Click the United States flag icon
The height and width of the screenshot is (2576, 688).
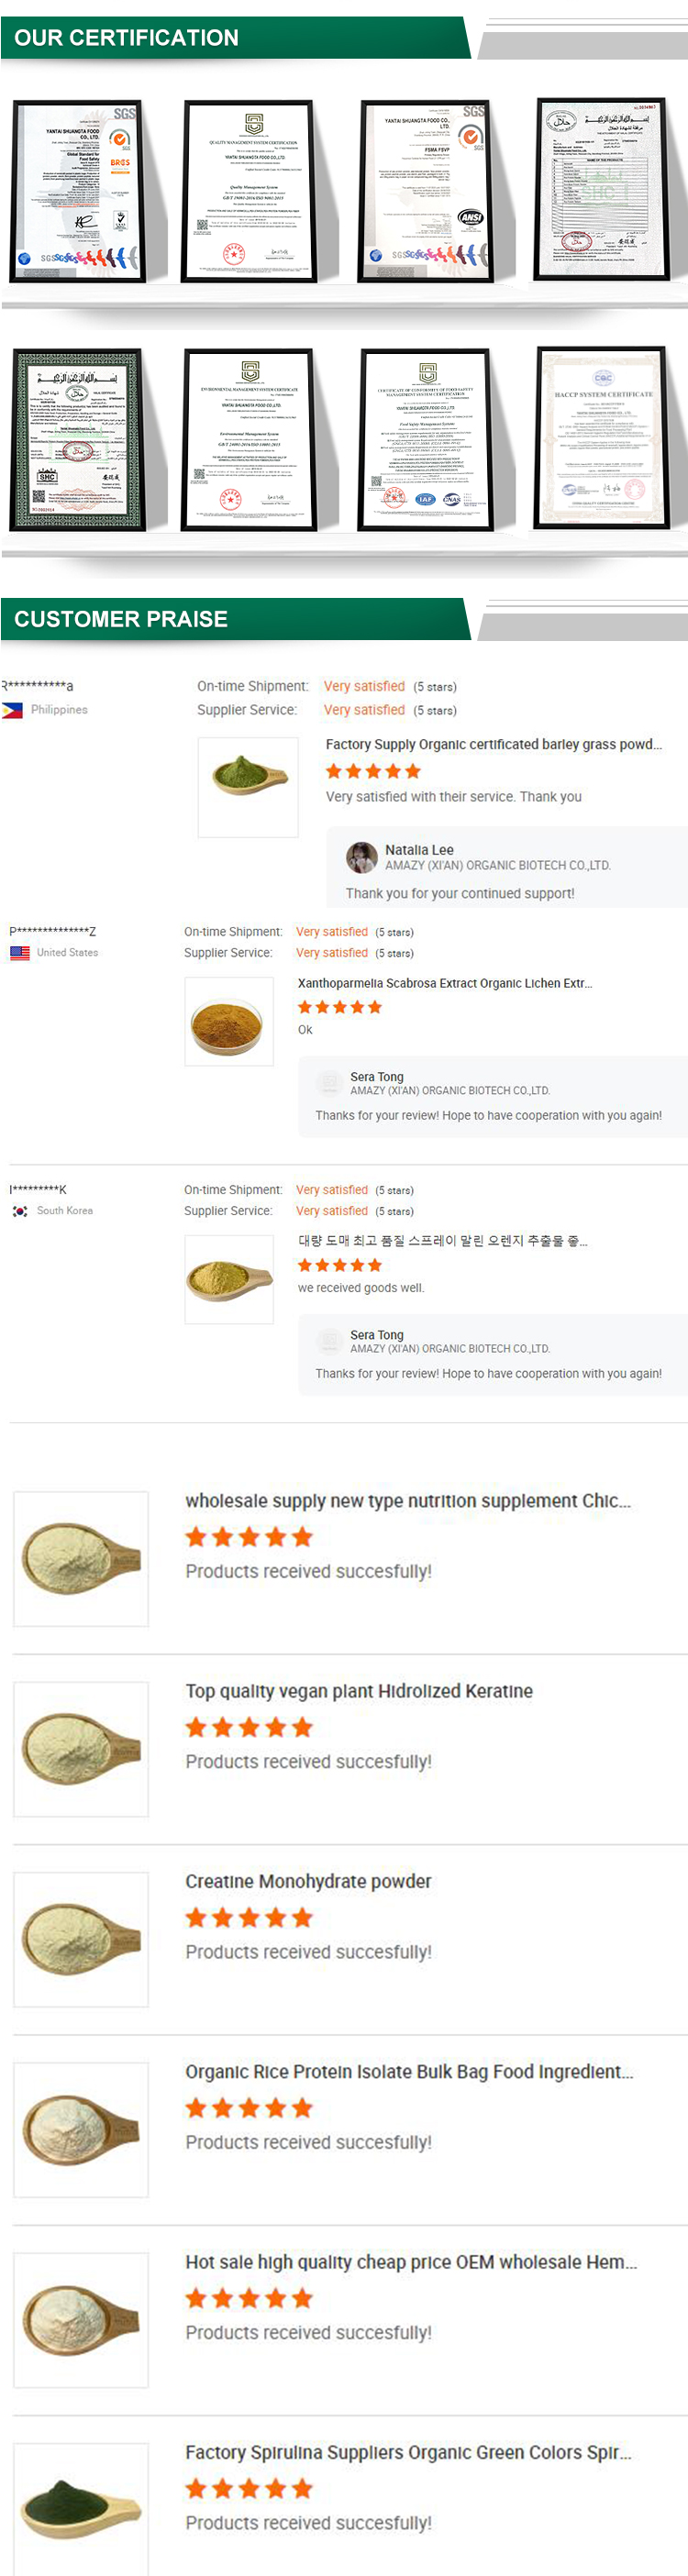point(20,953)
